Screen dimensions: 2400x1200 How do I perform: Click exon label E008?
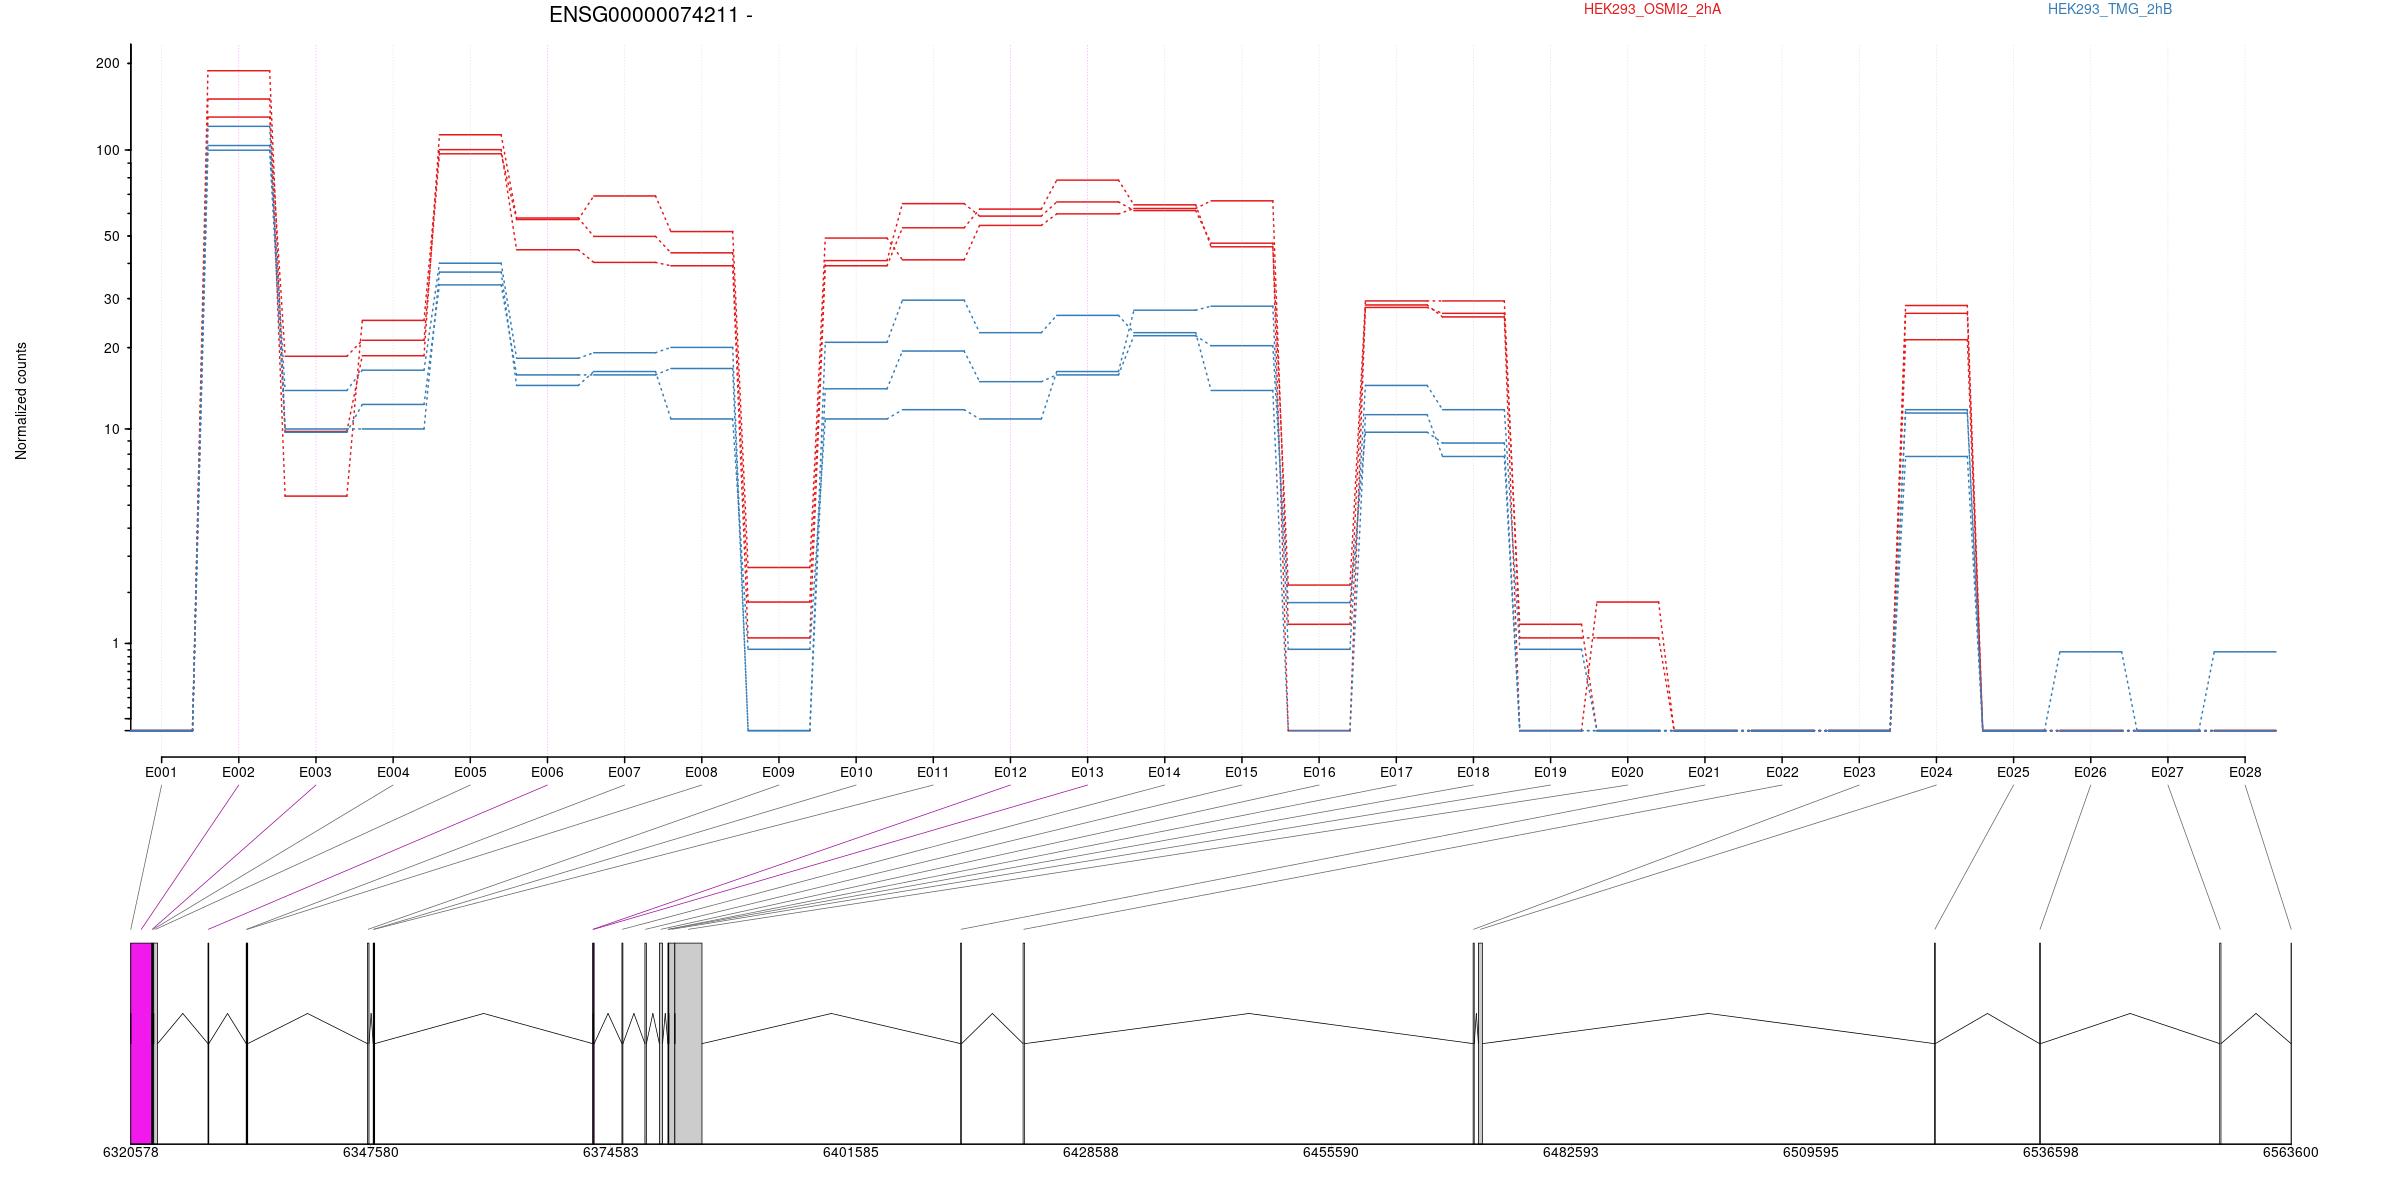(x=701, y=772)
